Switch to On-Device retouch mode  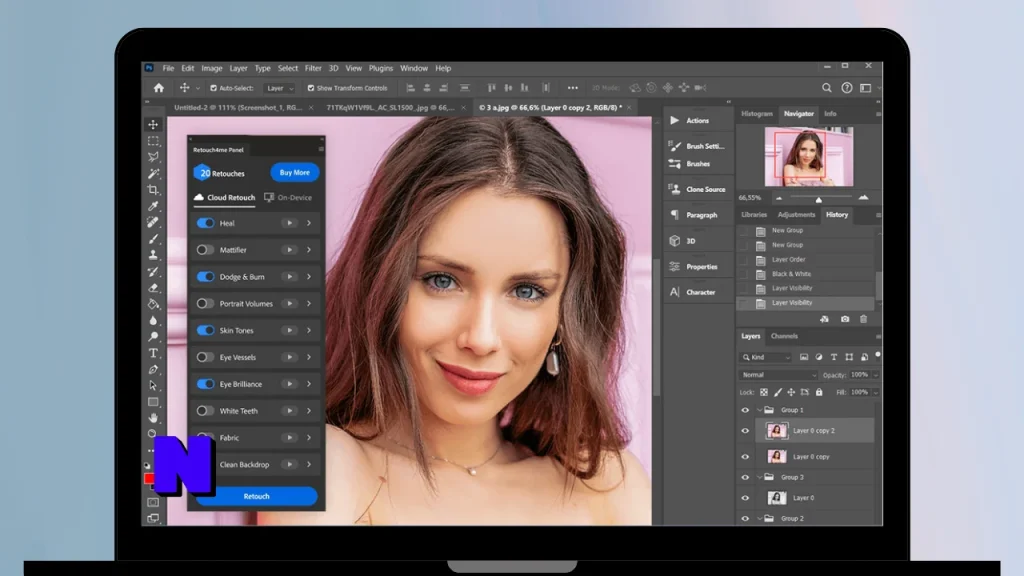(x=288, y=197)
